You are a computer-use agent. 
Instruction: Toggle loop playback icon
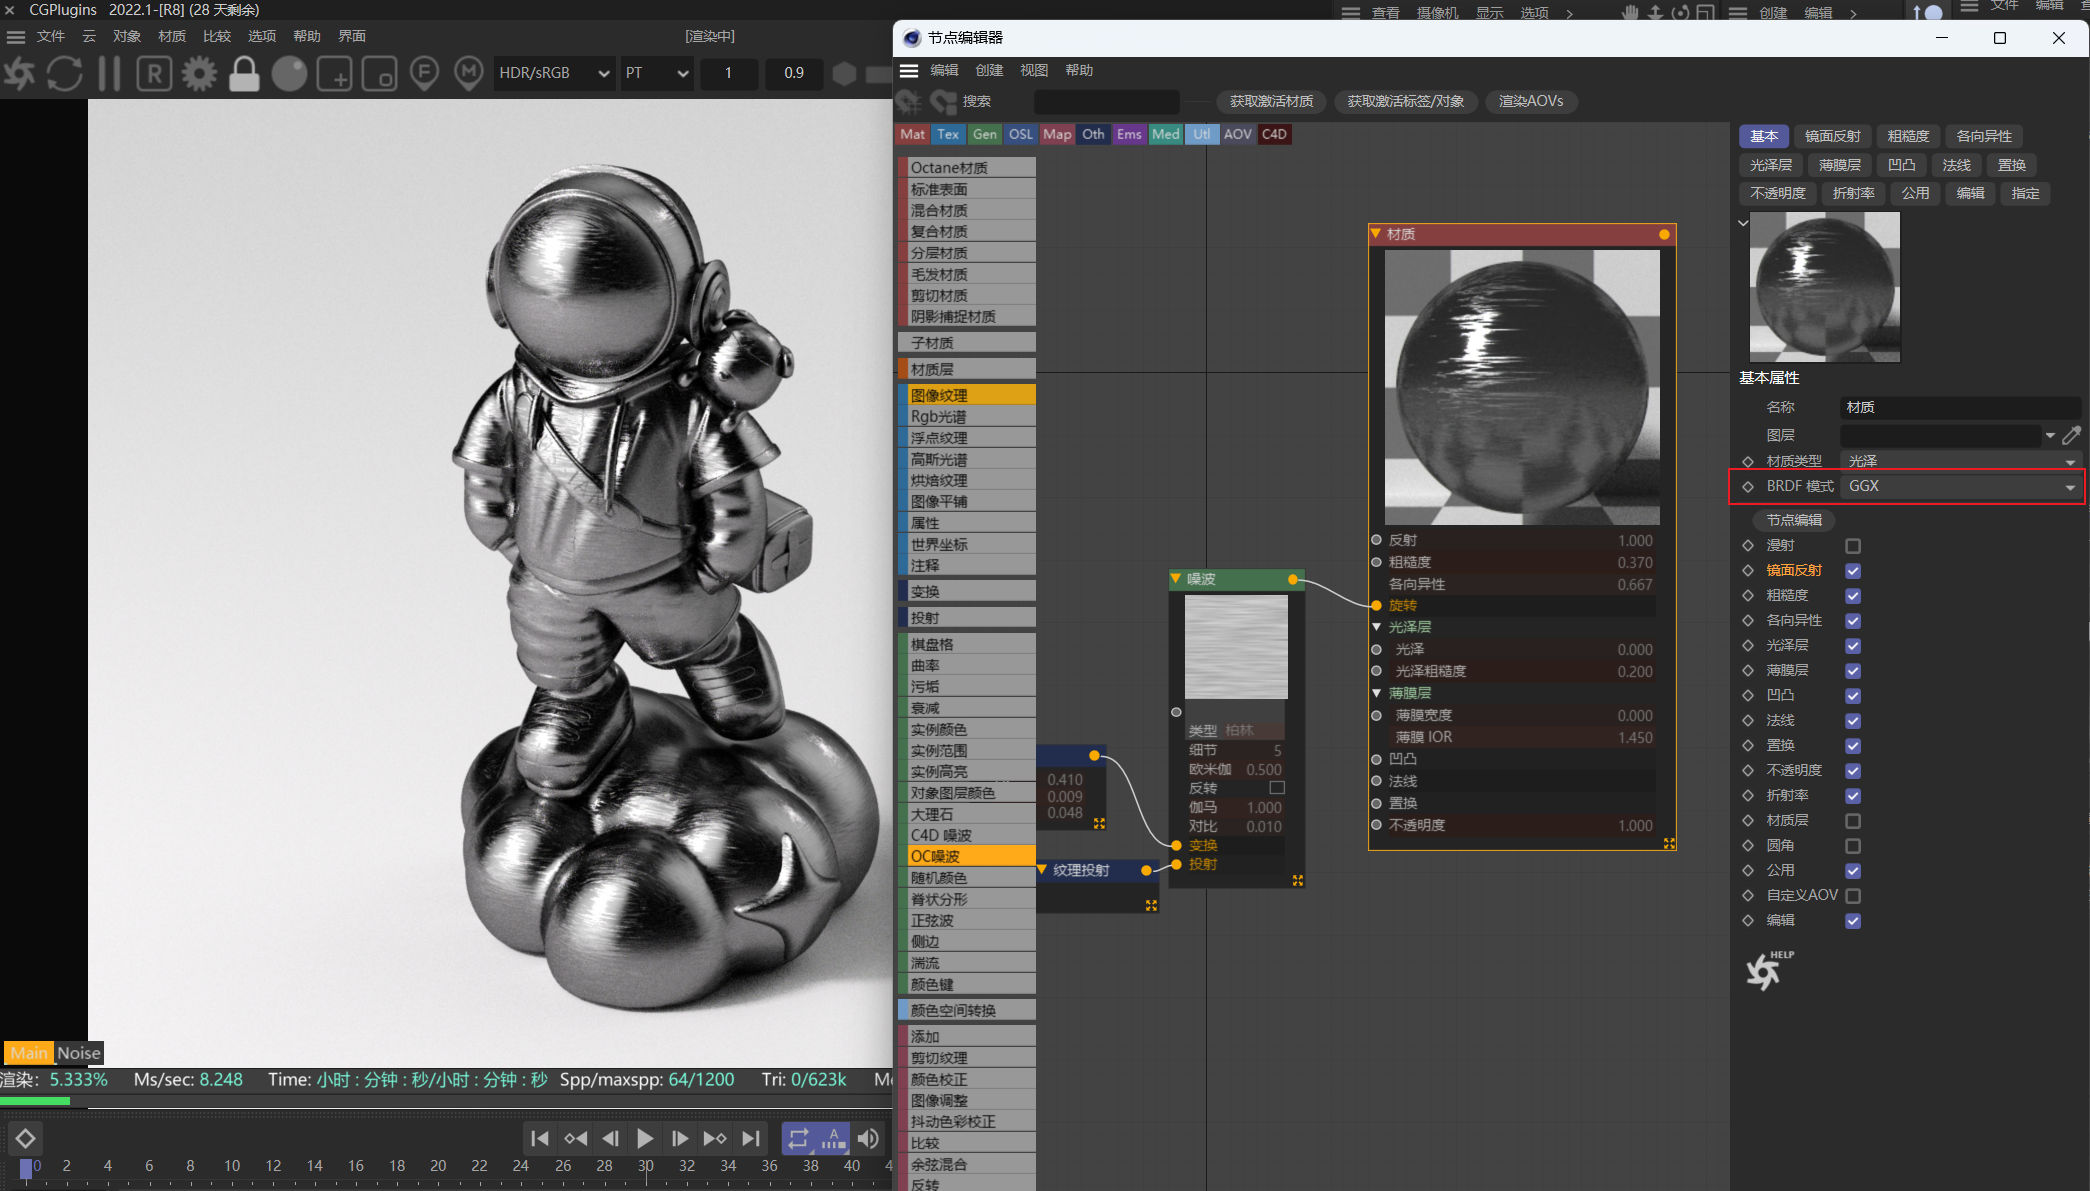tap(798, 1138)
